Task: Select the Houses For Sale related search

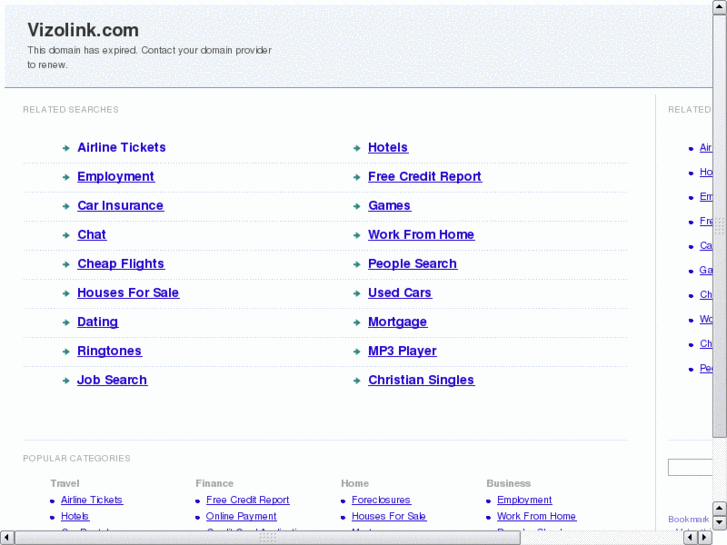Action: [x=128, y=293]
